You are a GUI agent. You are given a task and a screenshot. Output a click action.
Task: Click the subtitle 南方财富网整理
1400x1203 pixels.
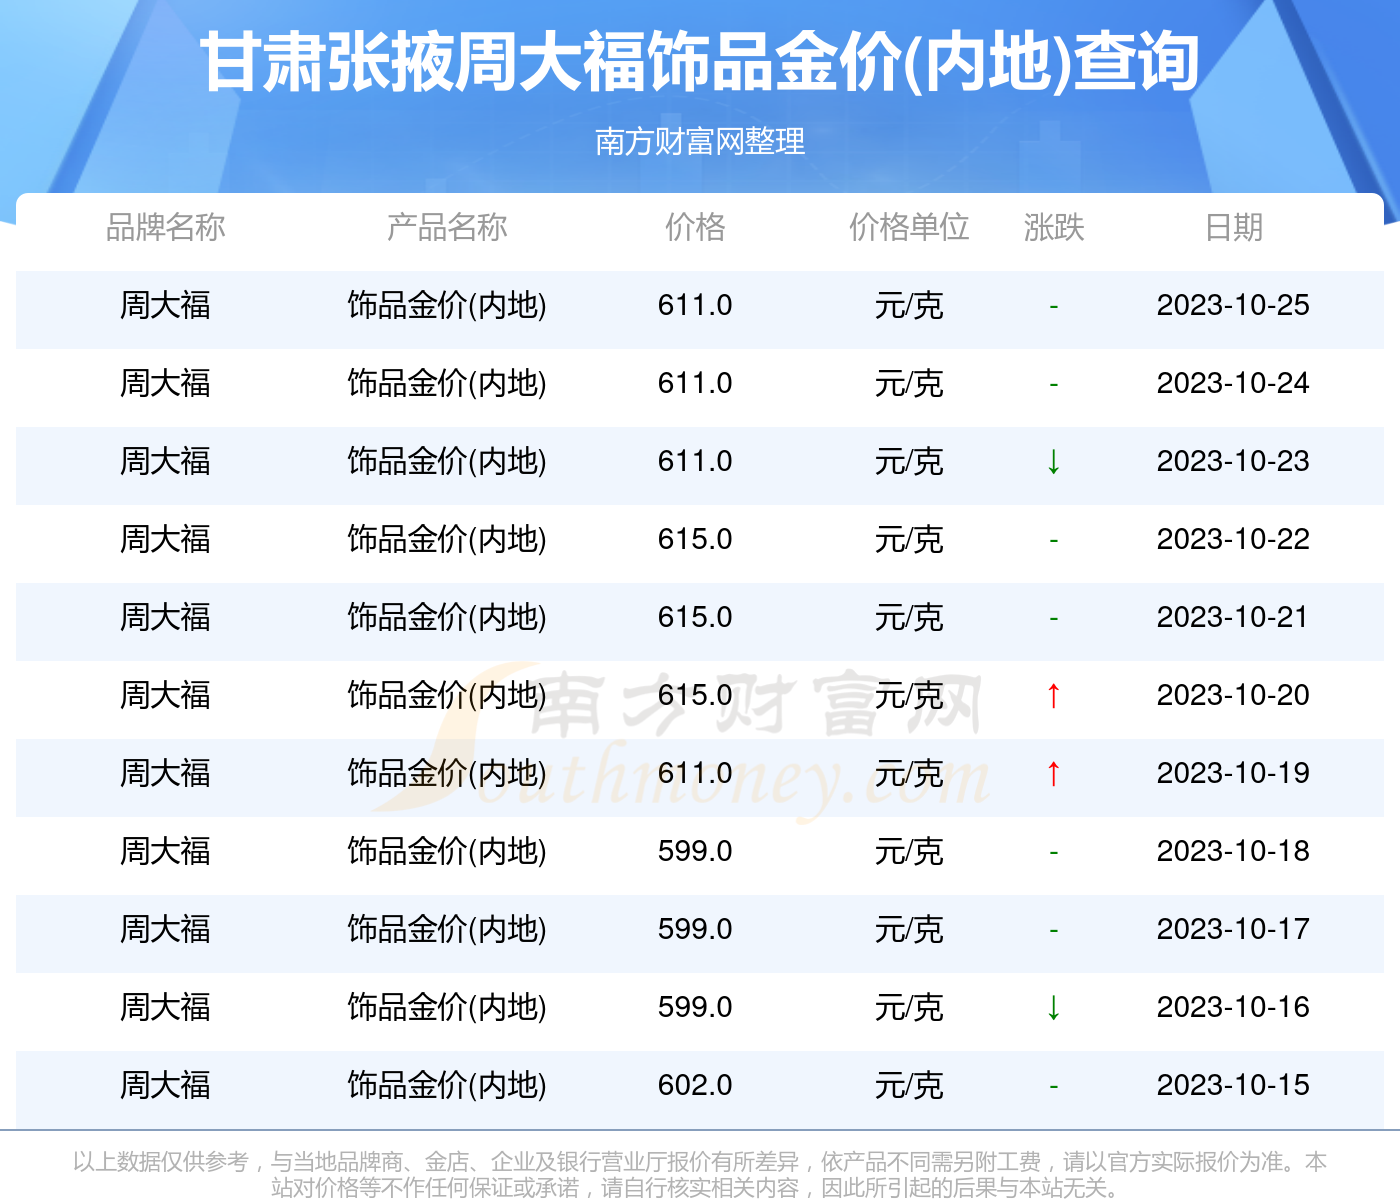pyautogui.click(x=700, y=141)
